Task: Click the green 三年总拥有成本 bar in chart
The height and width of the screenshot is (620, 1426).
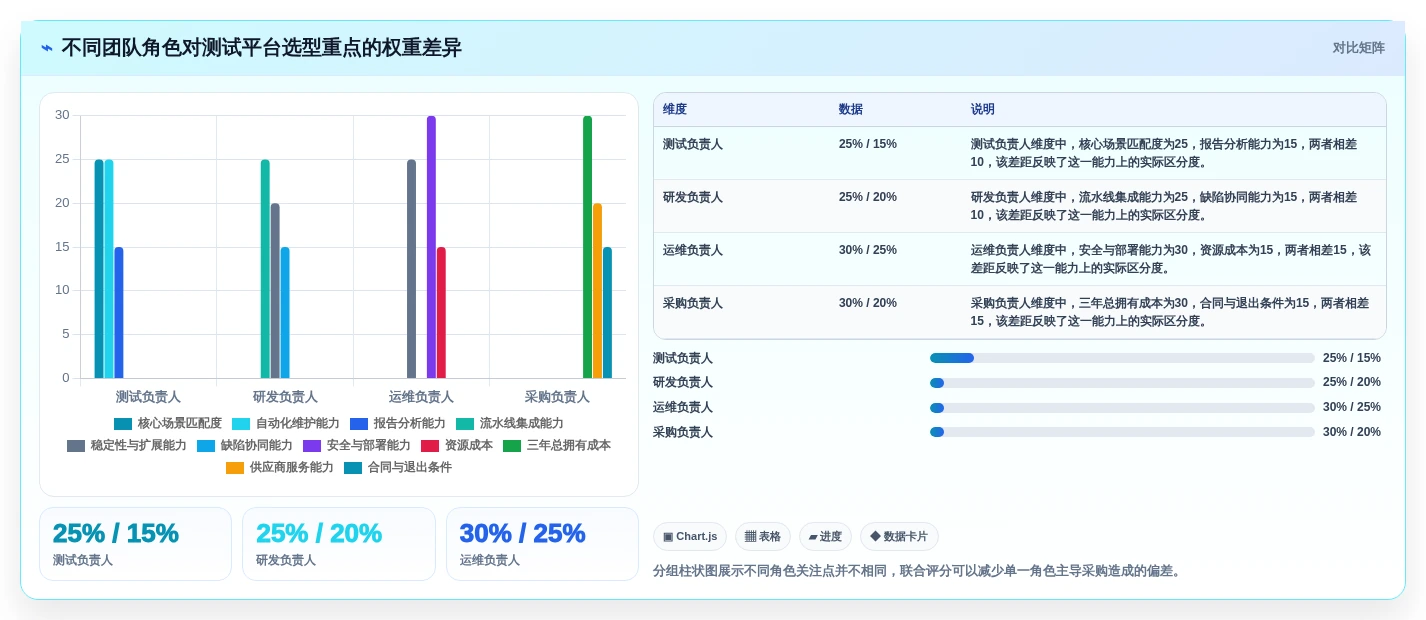Action: [588, 247]
